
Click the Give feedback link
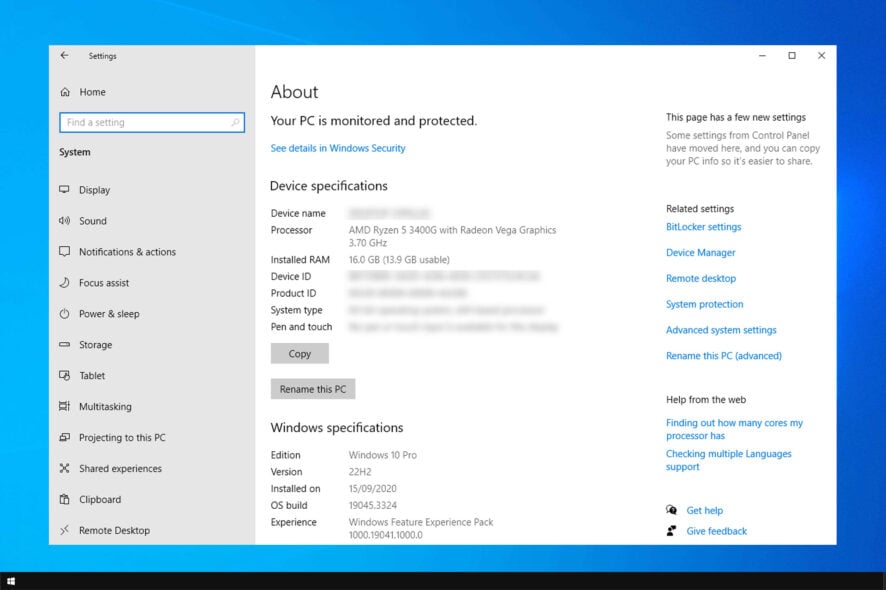716,531
